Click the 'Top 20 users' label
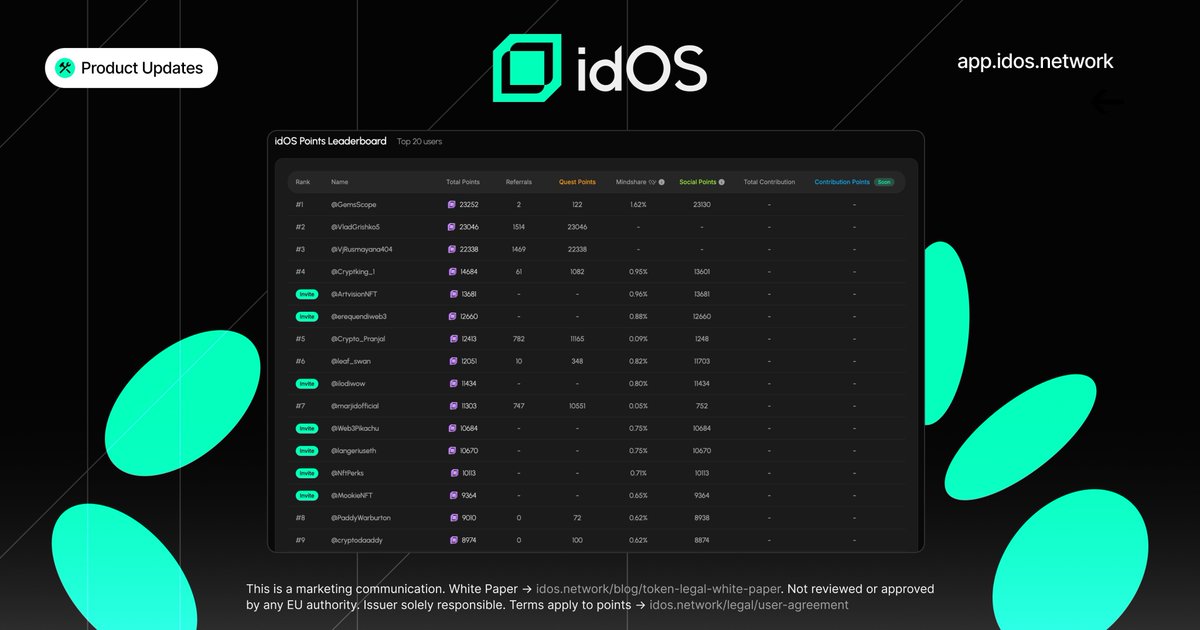 419,142
